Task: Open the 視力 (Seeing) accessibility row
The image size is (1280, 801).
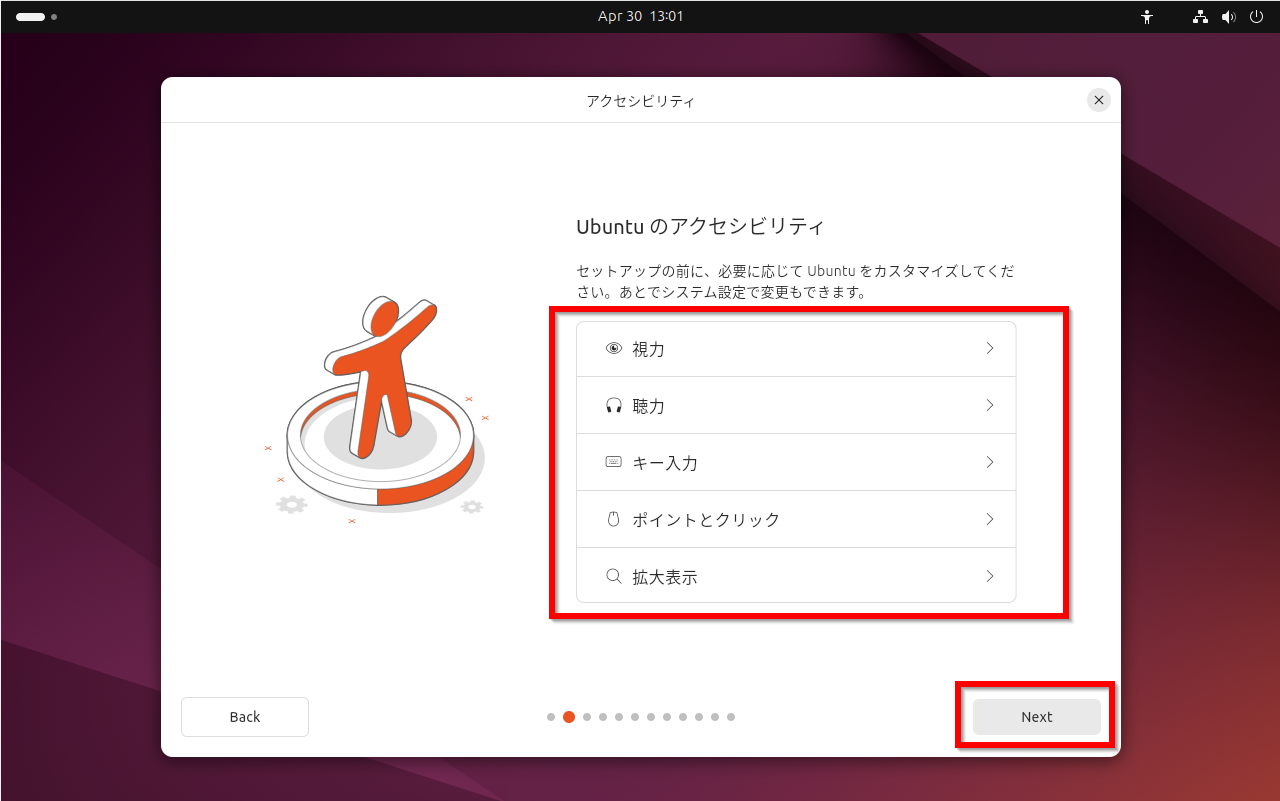Action: [x=796, y=349]
